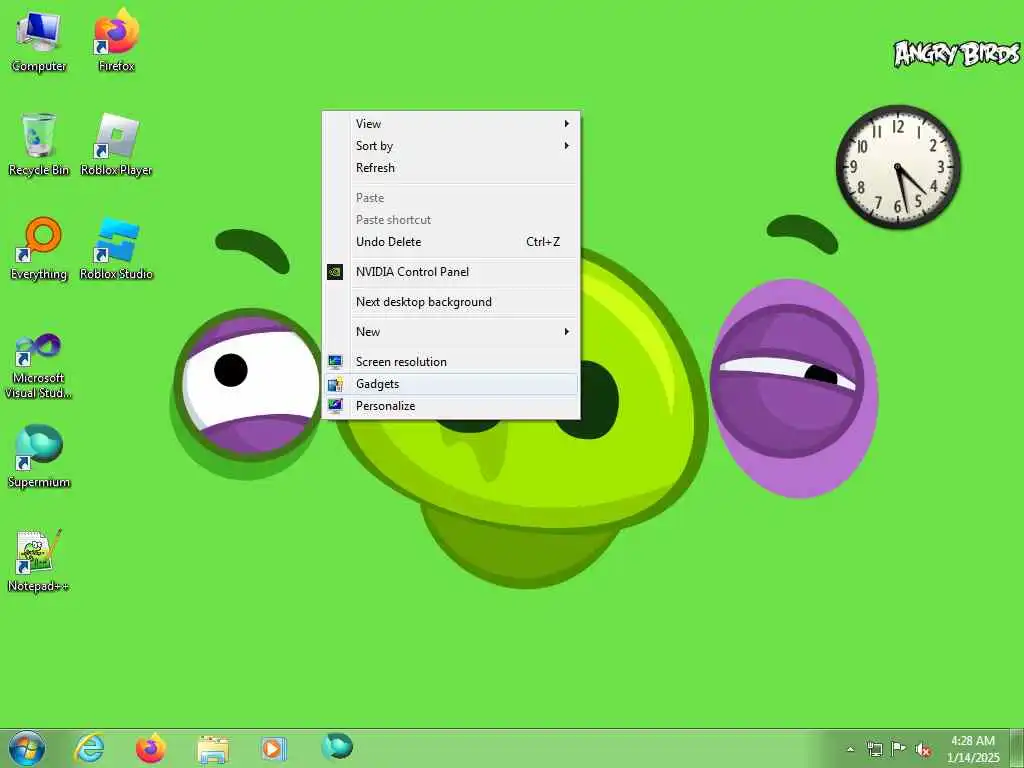Viewport: 1024px width, 768px height.
Task: Open NVIDIA Control Panel from context menu
Action: [x=451, y=272]
